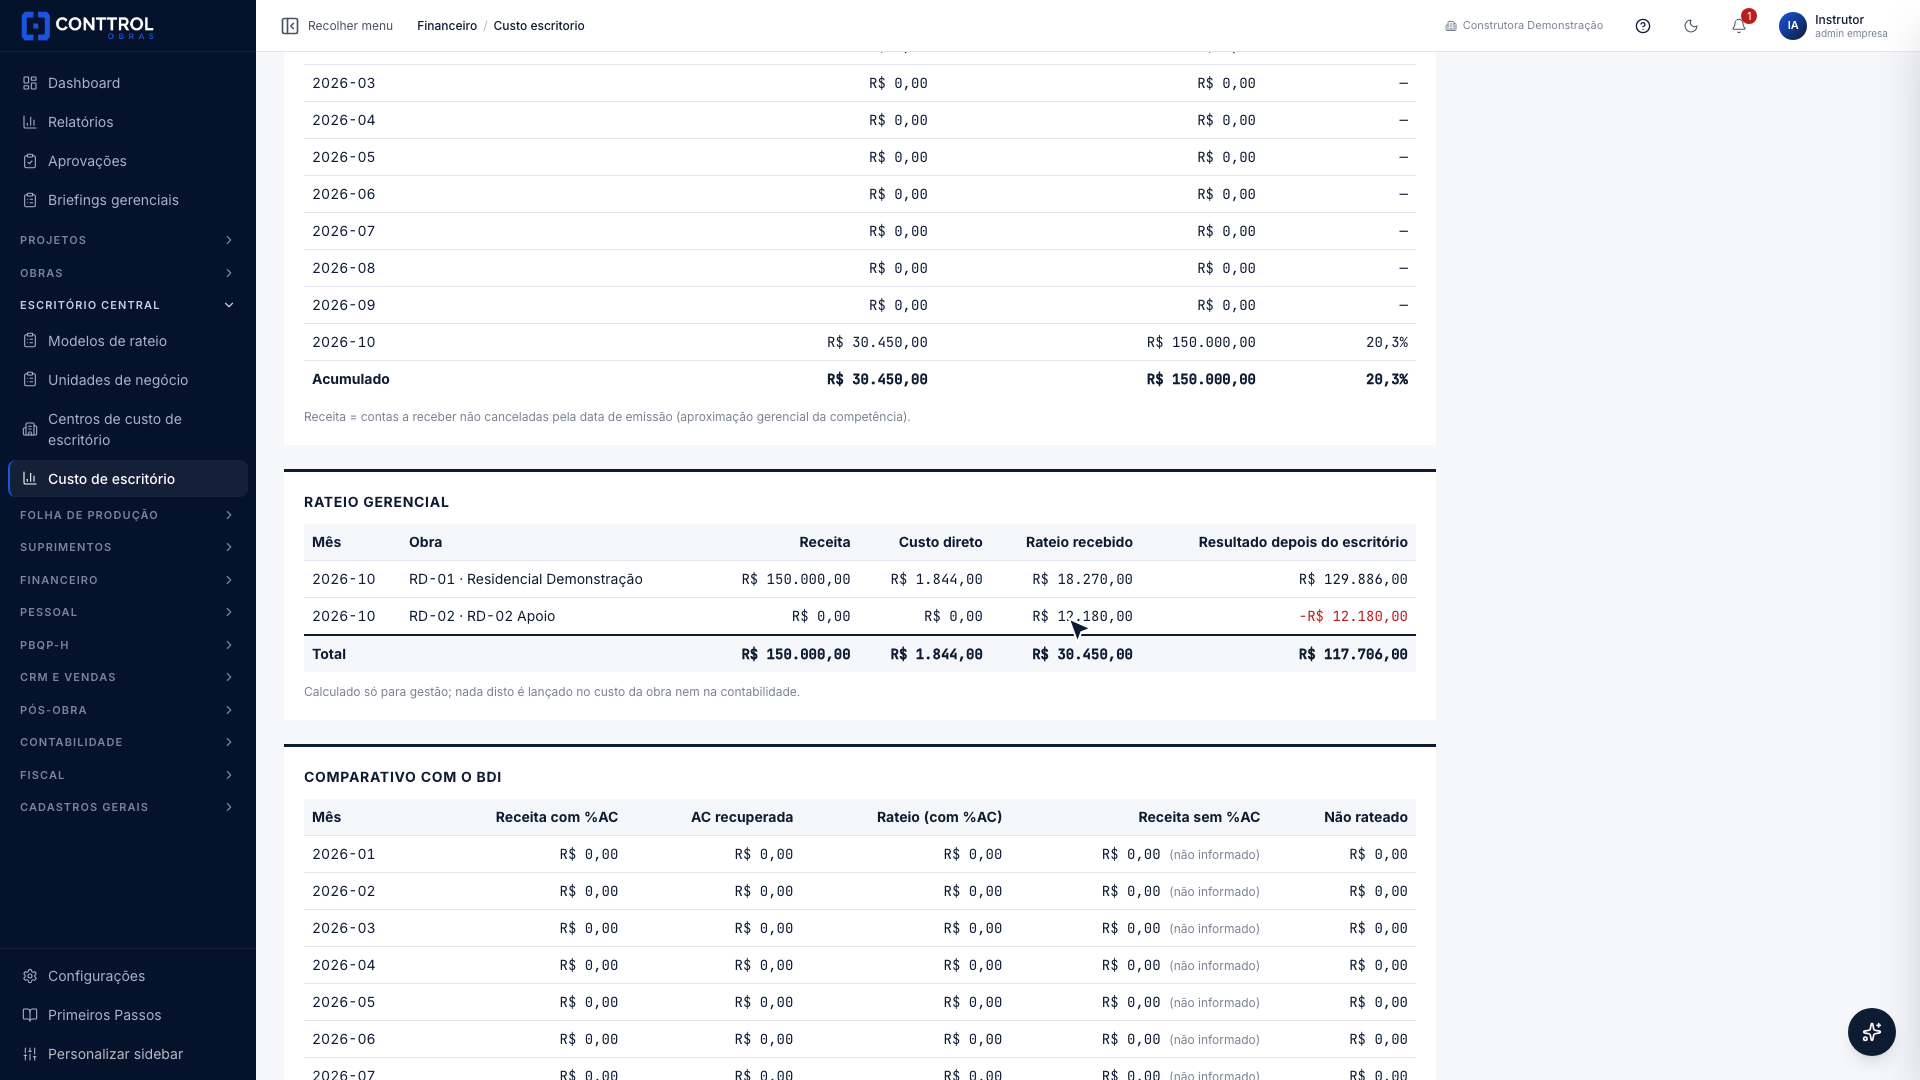
Task: Open the Relatórios menu item
Action: (x=128, y=122)
